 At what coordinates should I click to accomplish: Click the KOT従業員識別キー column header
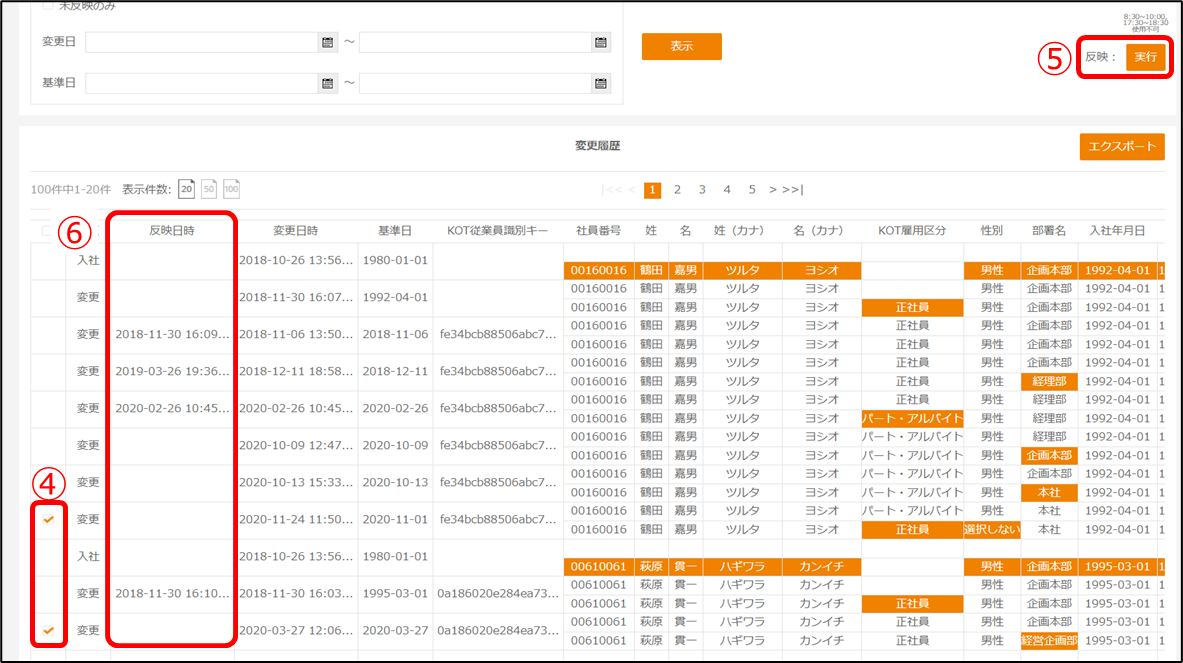[498, 231]
